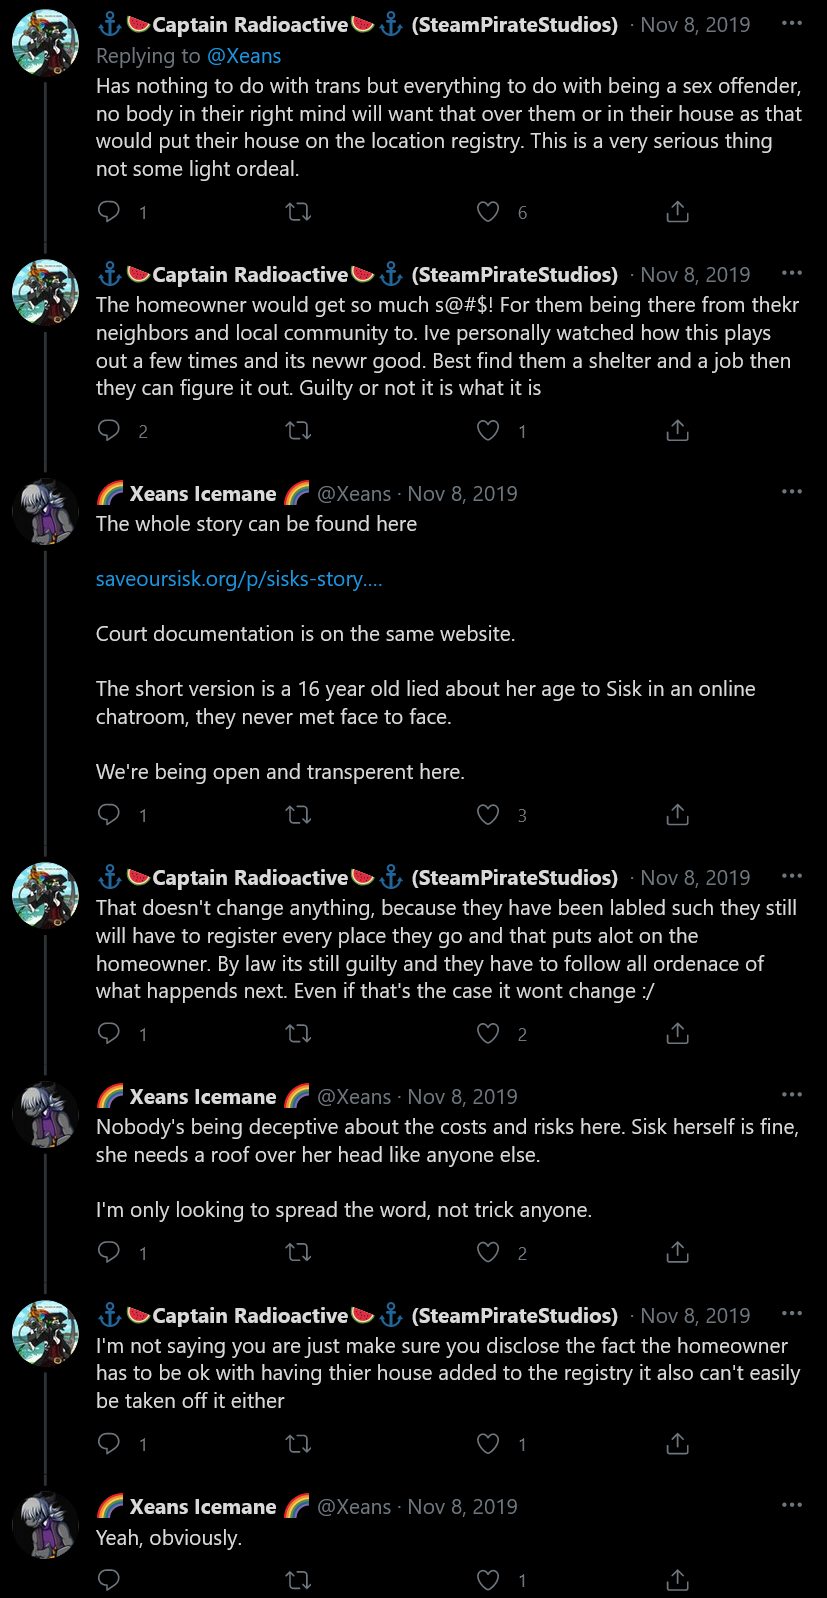827x1598 pixels.
Task: Like Xeans' tweet with 3 likes
Action: (488, 814)
